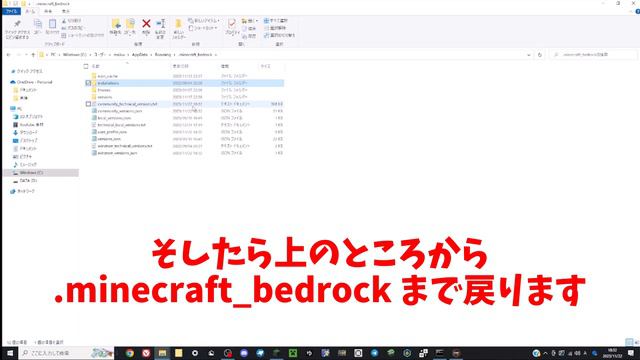This screenshot has height=360, width=640.
Task: Copy path of selected item
Action: [x=64, y=28]
